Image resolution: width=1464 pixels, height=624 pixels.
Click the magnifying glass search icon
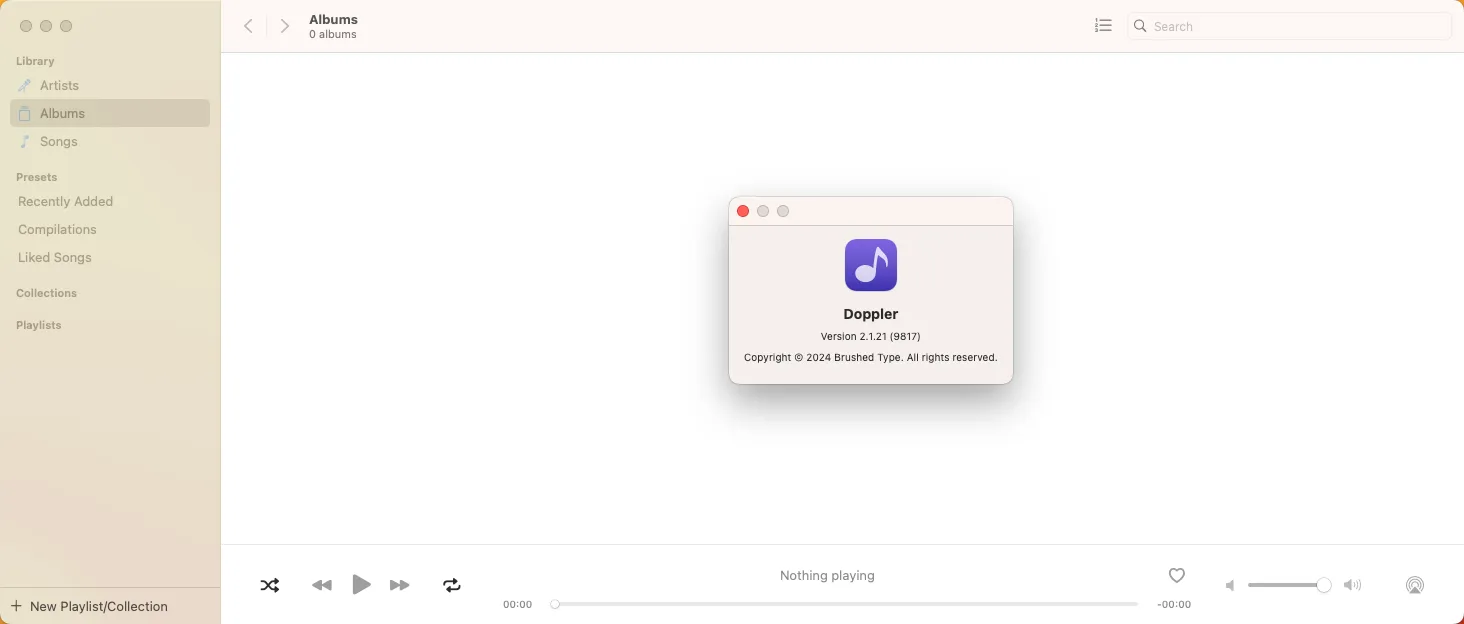(x=1140, y=26)
